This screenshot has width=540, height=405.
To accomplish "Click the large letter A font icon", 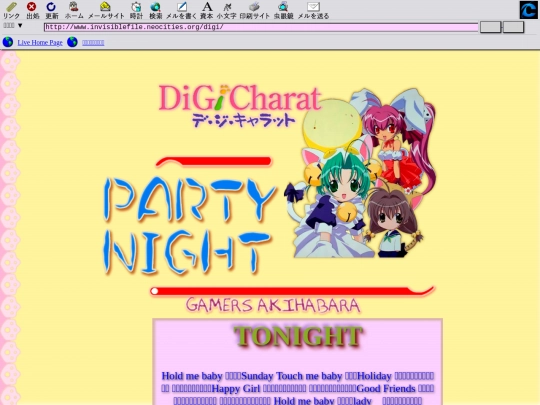I will point(207,7).
